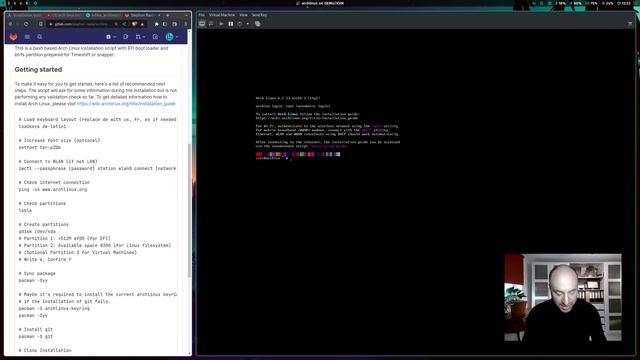Open the browser extensions puzzle icon
Image resolution: width=640 pixels, height=360 pixels.
point(156,24)
